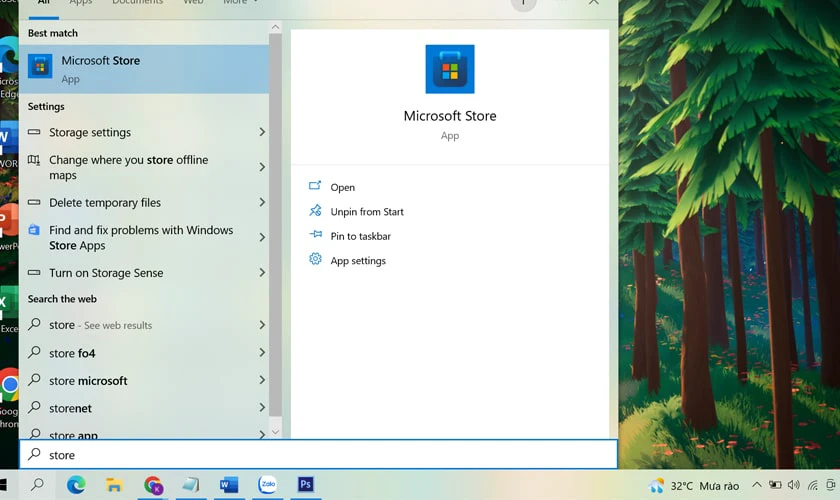Open Microsoft Edge from the taskbar

[x=76, y=485]
